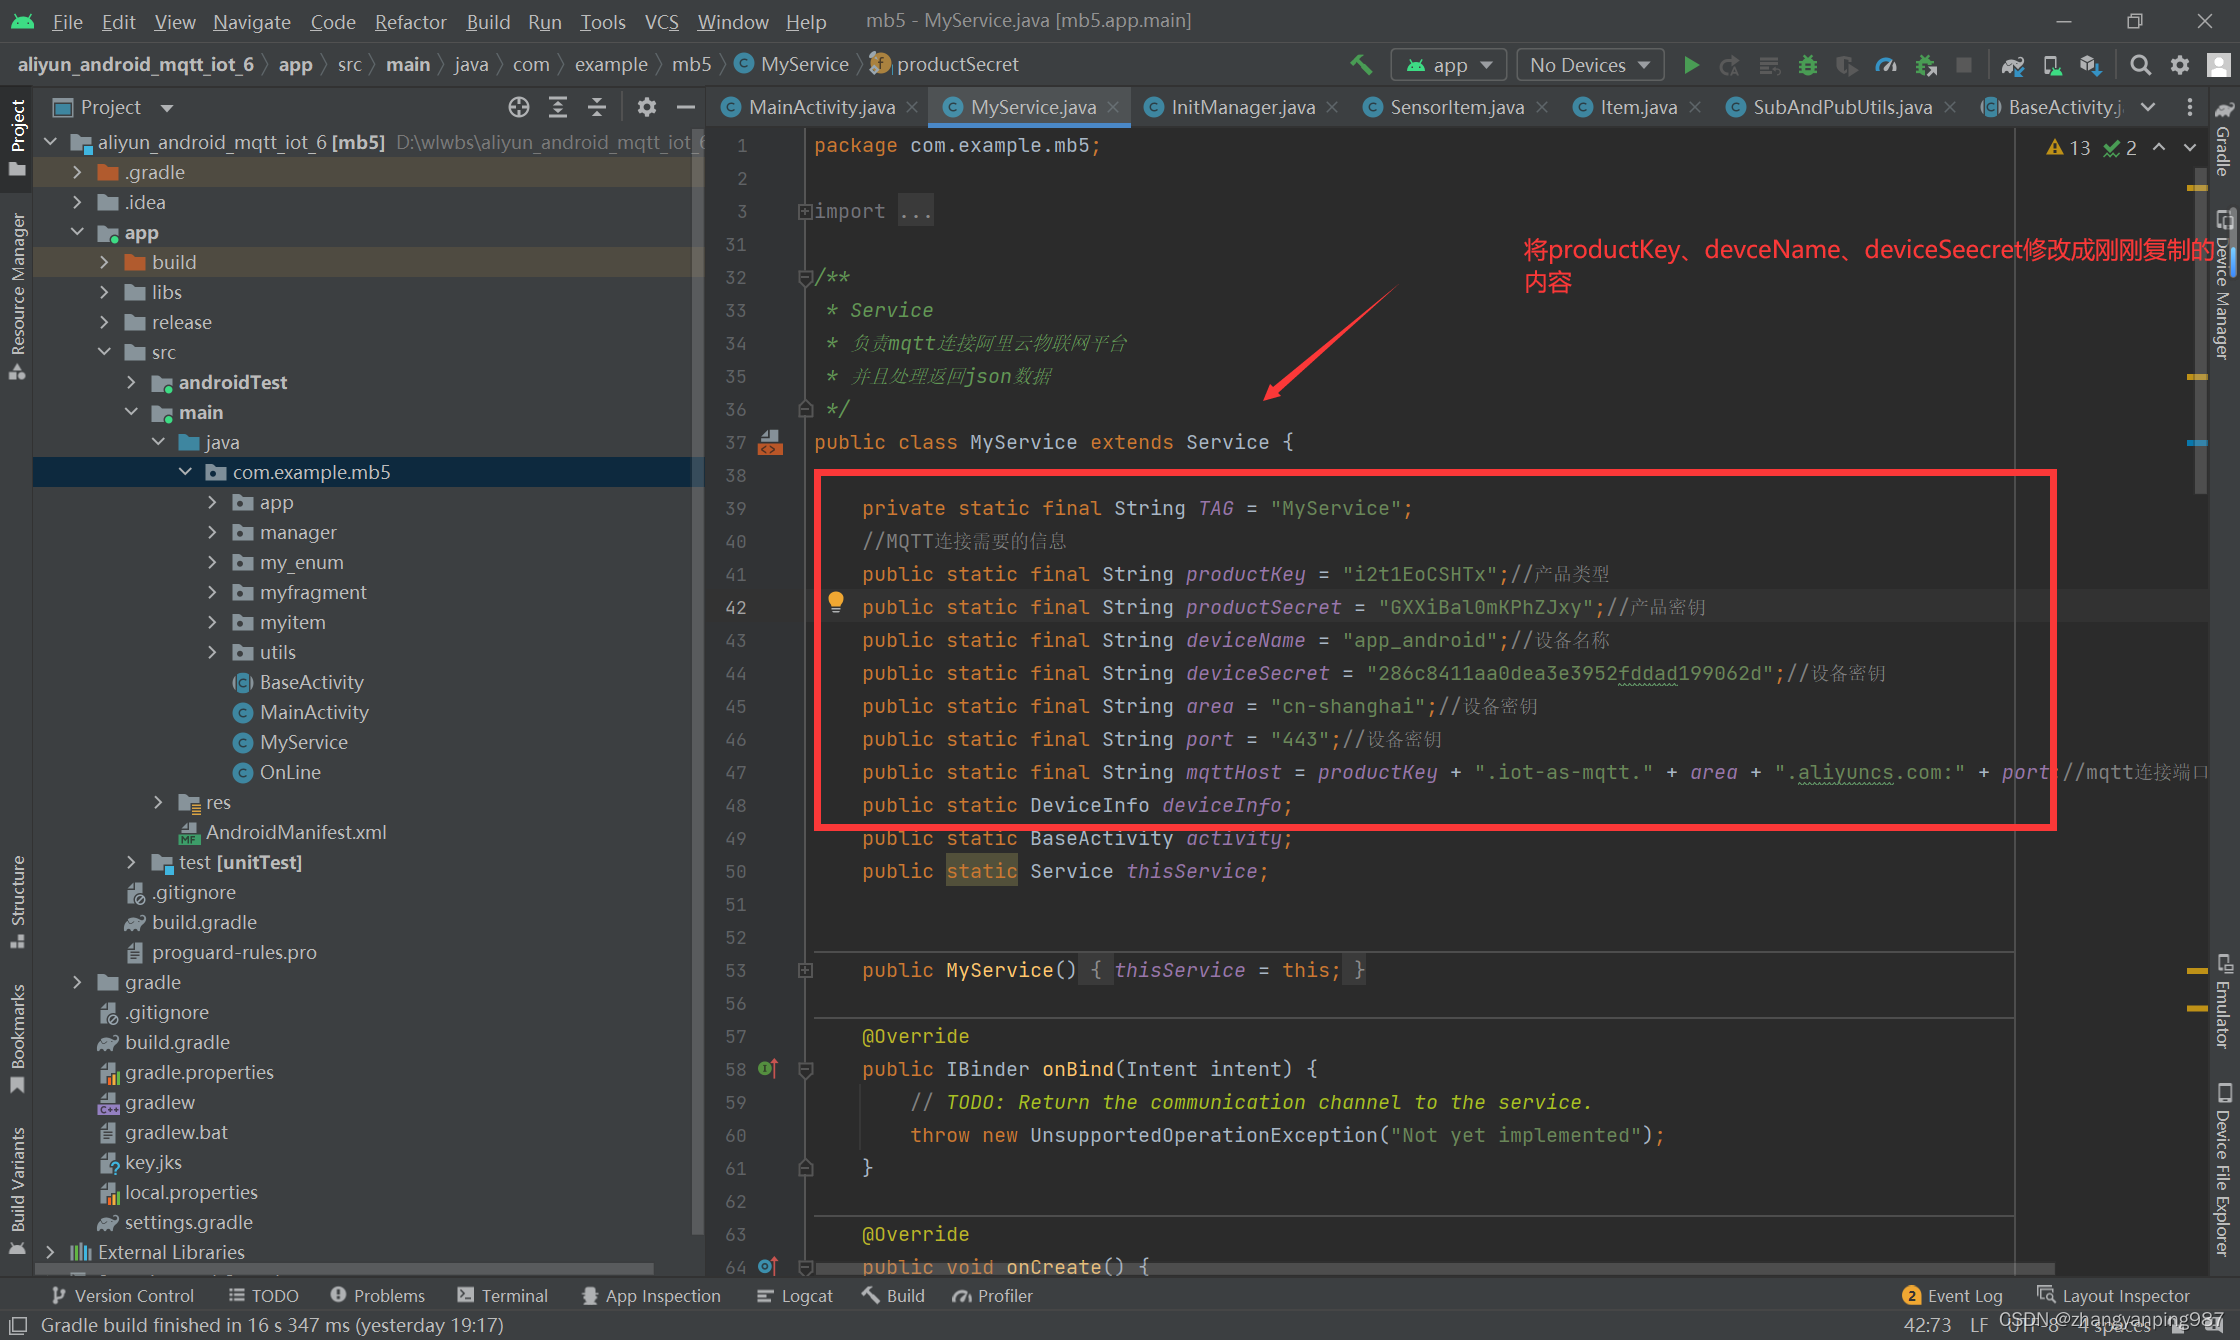Open the No Devices dropdown
The image size is (2240, 1340).
1589,65
